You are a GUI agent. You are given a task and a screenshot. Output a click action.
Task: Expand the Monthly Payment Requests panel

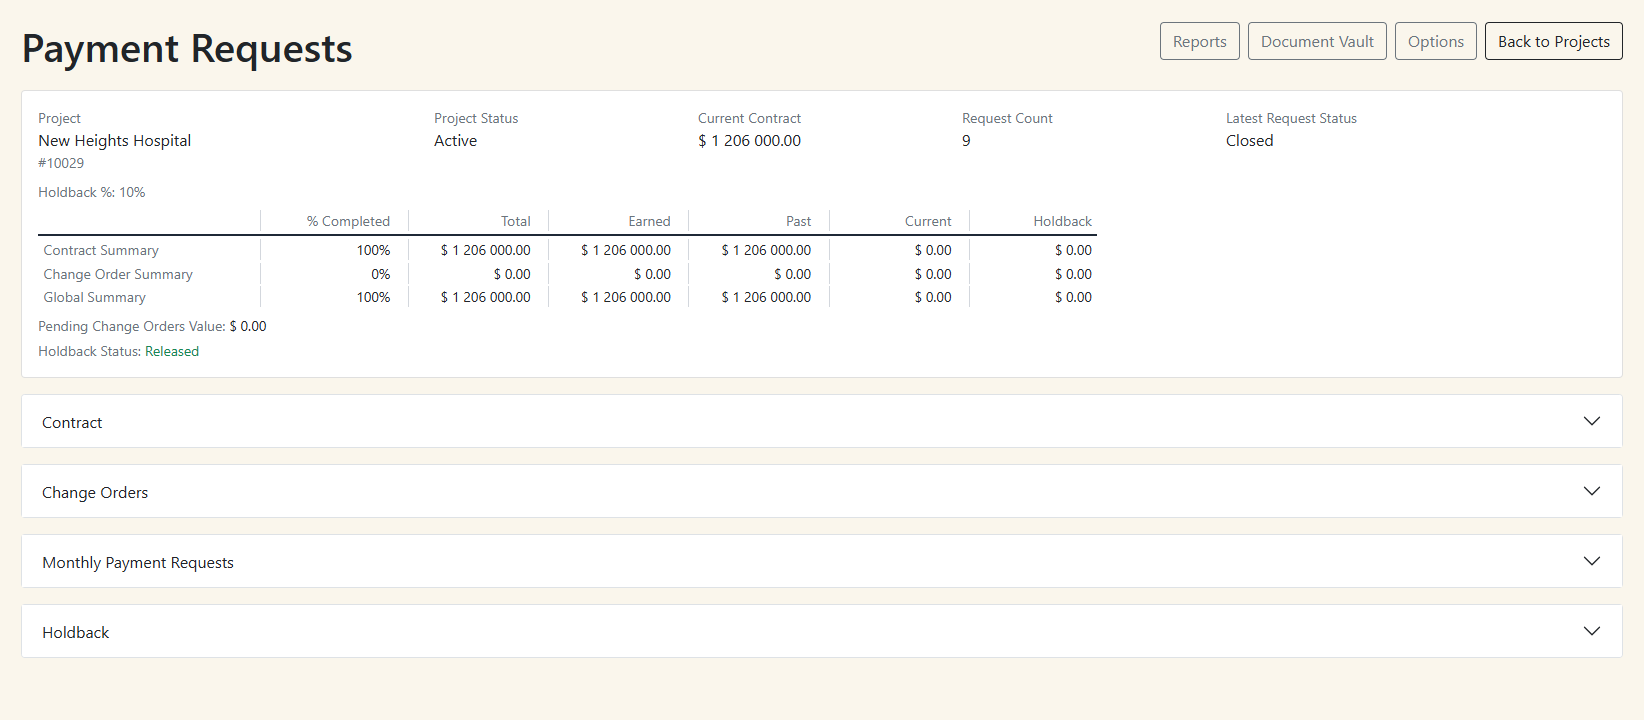coord(138,562)
